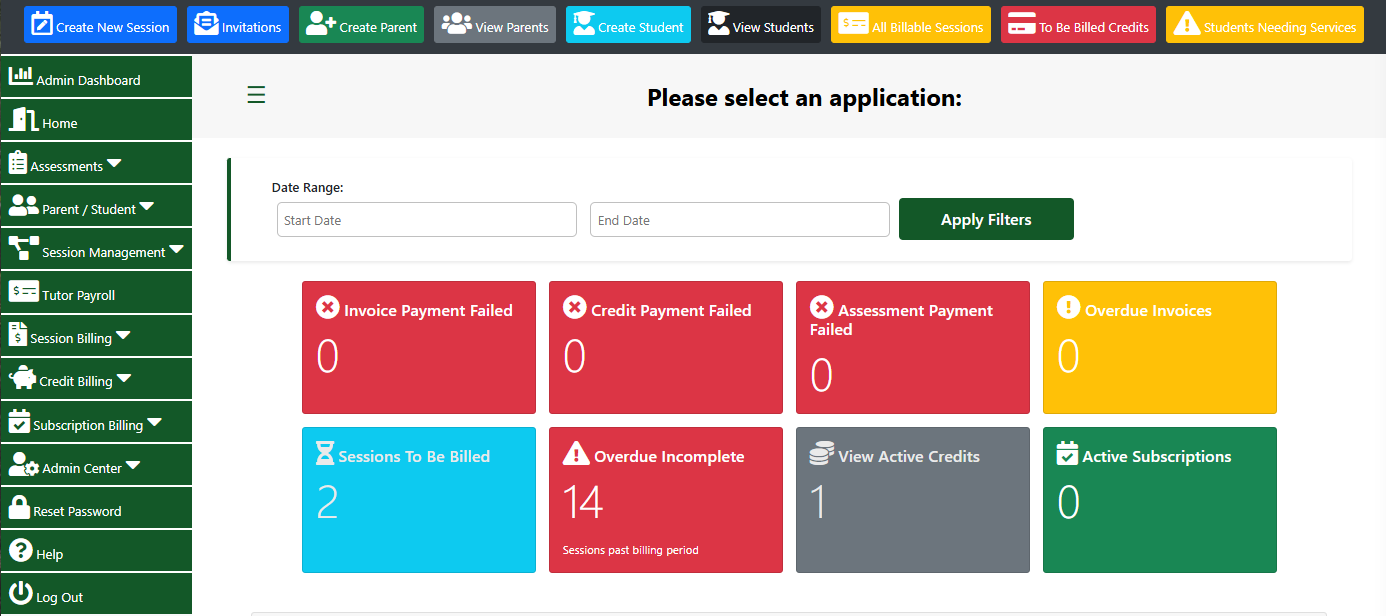Click the Start Date input field
Image resolution: width=1386 pixels, height=616 pixels.
tap(427, 220)
